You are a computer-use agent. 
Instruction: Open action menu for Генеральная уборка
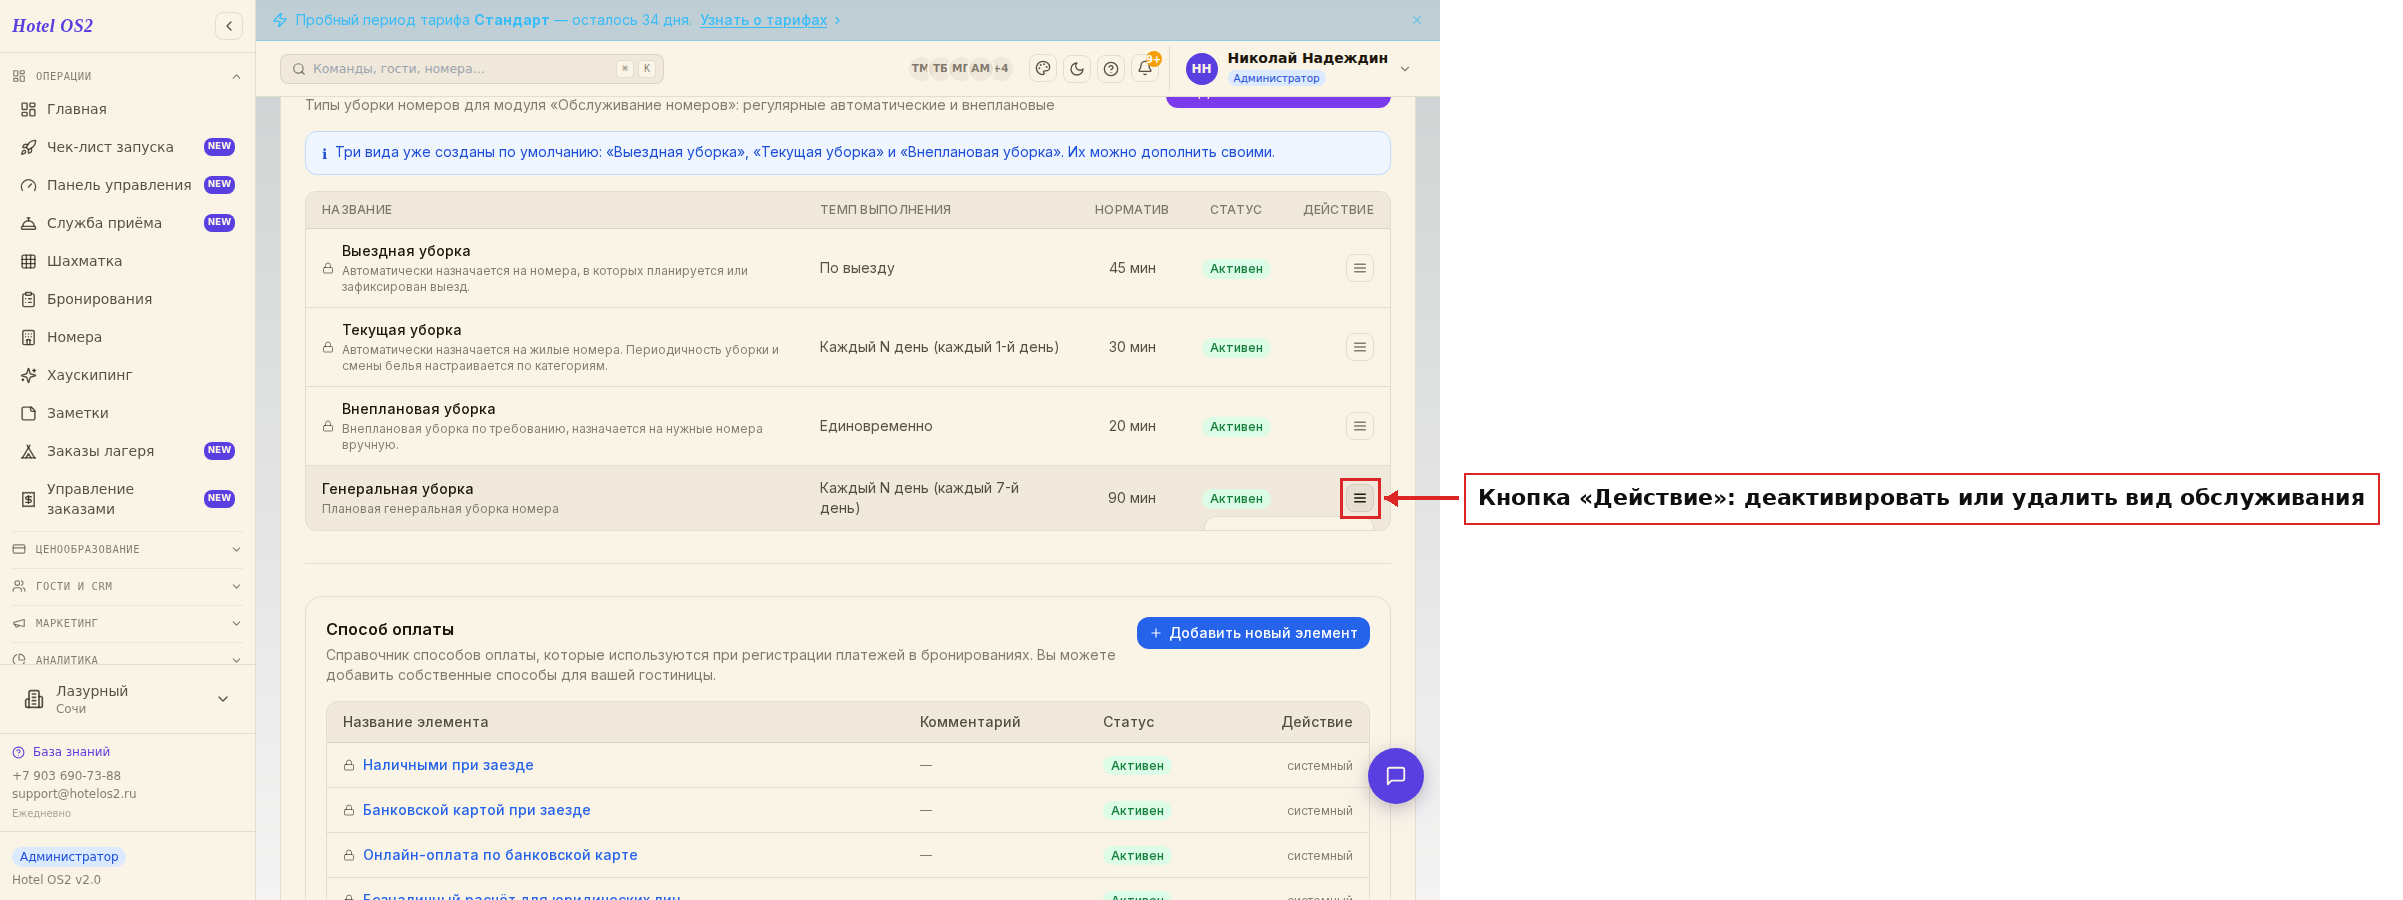1360,498
